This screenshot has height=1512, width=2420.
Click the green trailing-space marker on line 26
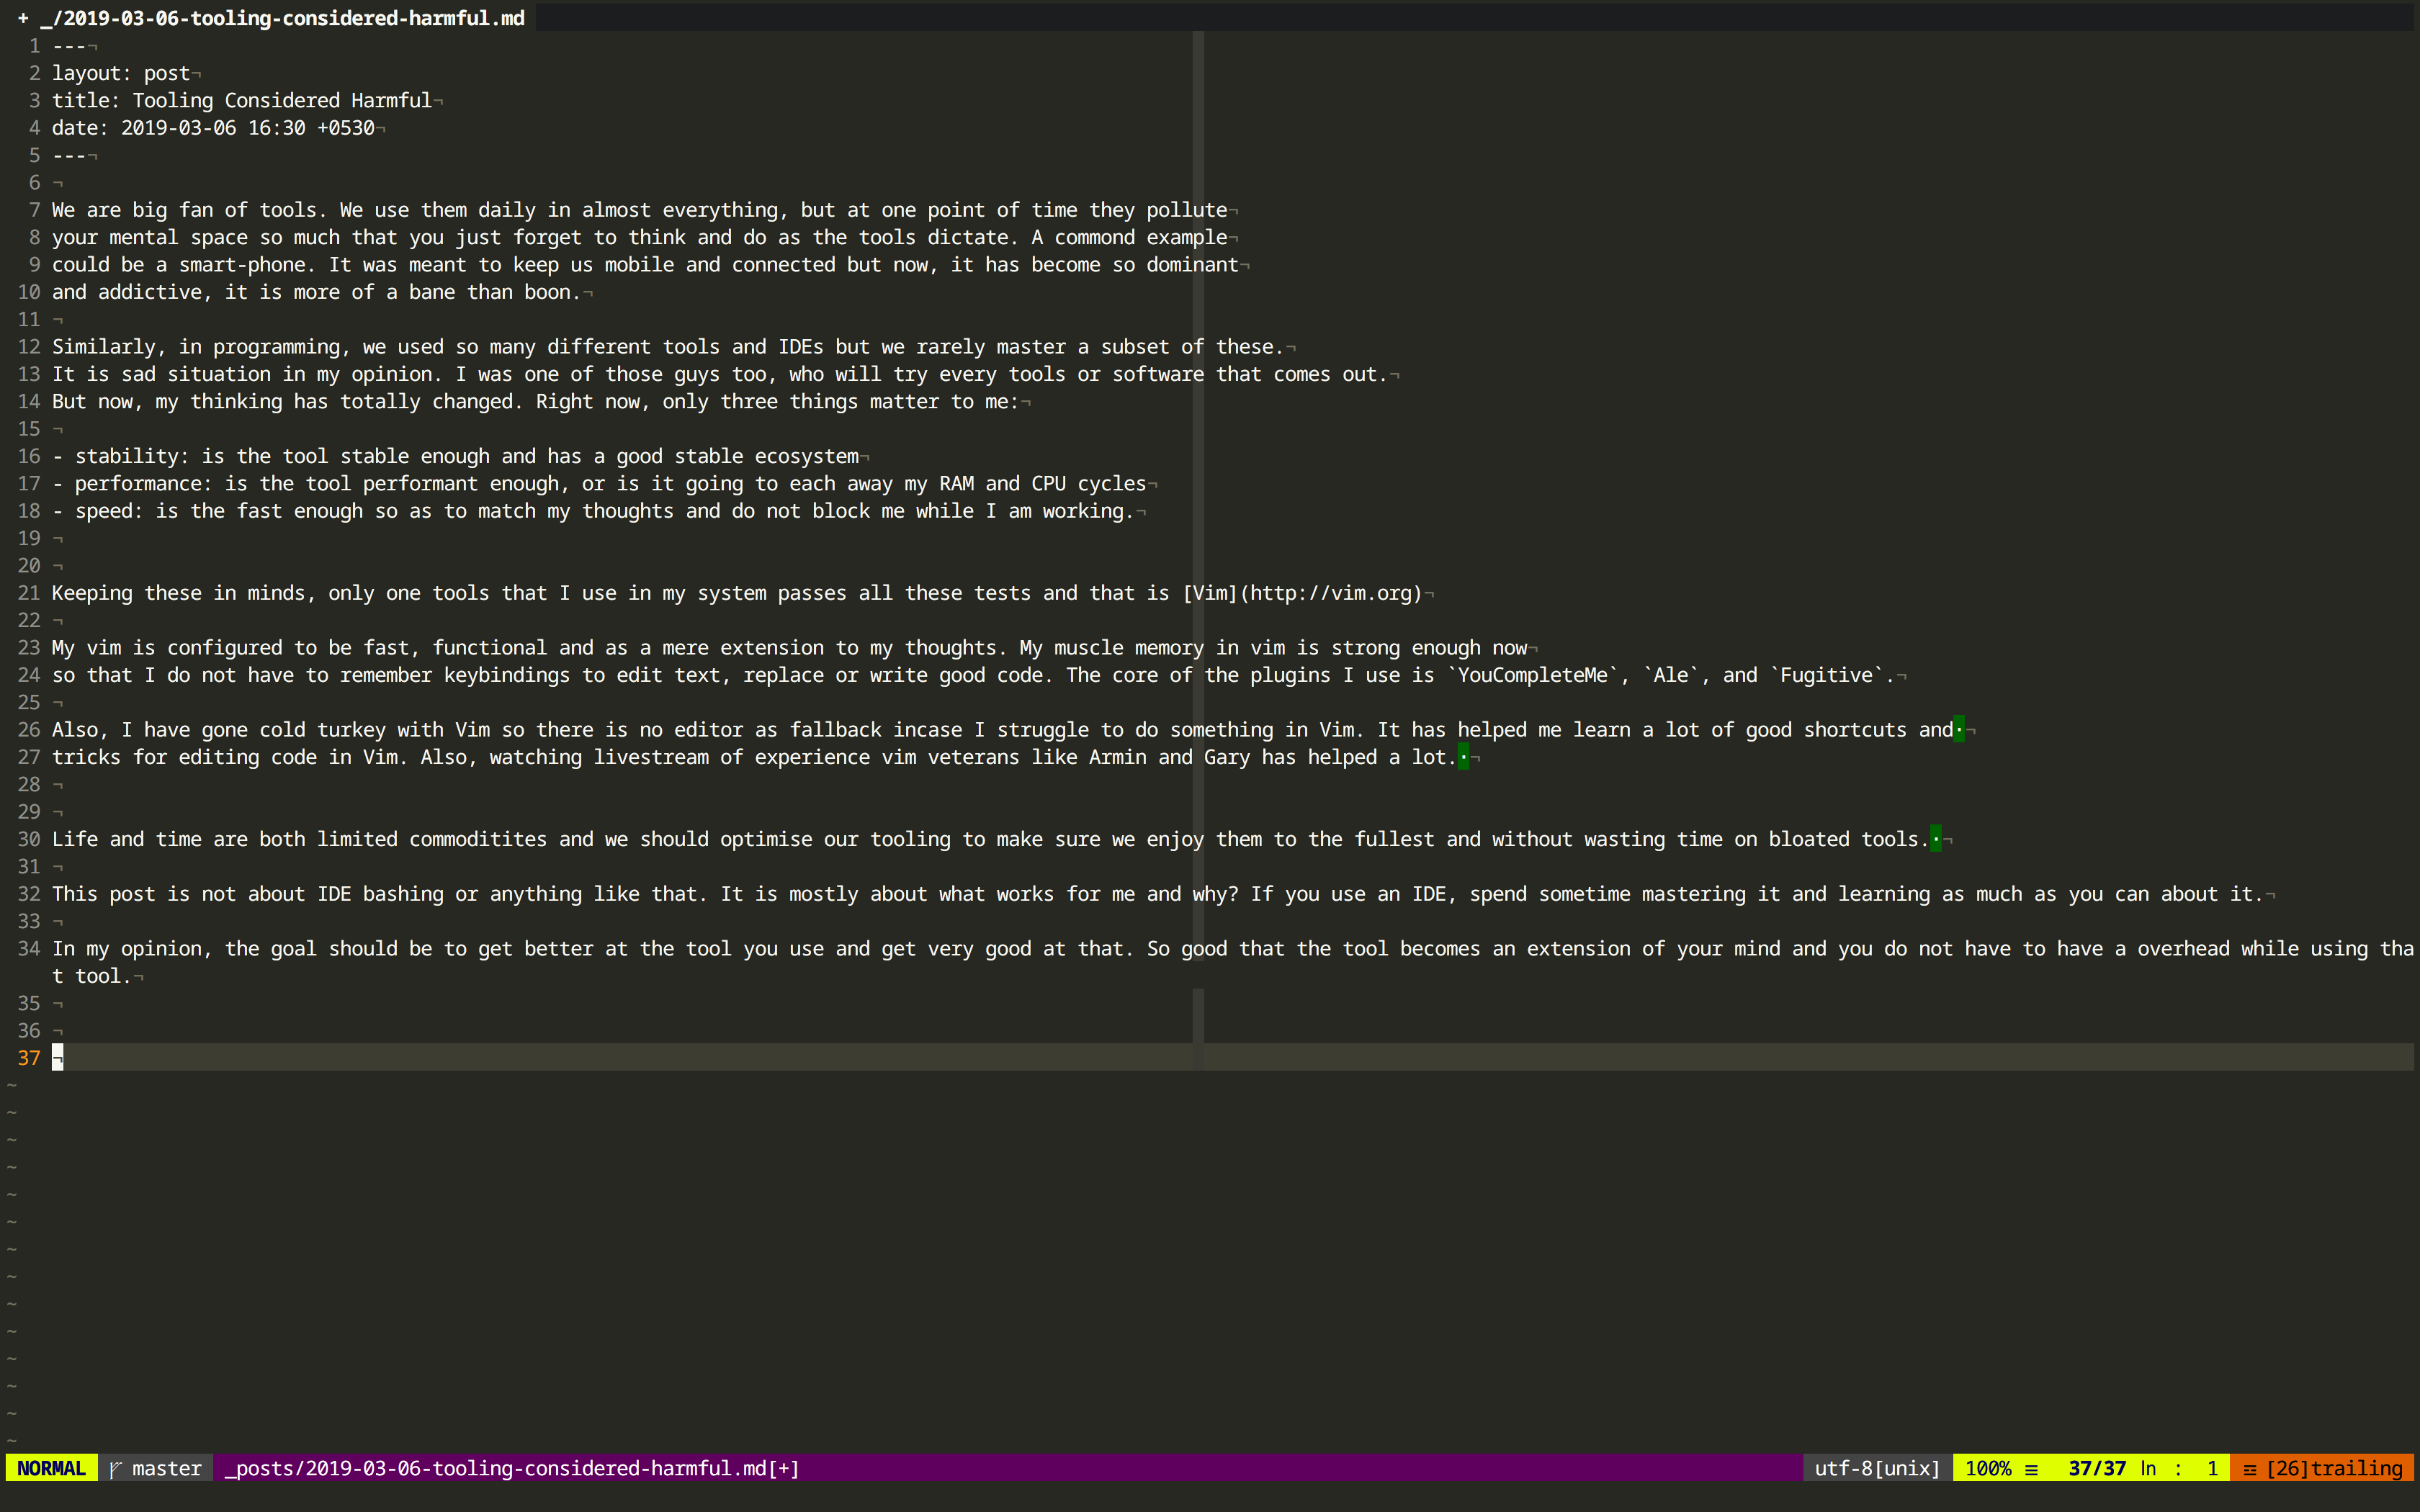pos(1959,730)
